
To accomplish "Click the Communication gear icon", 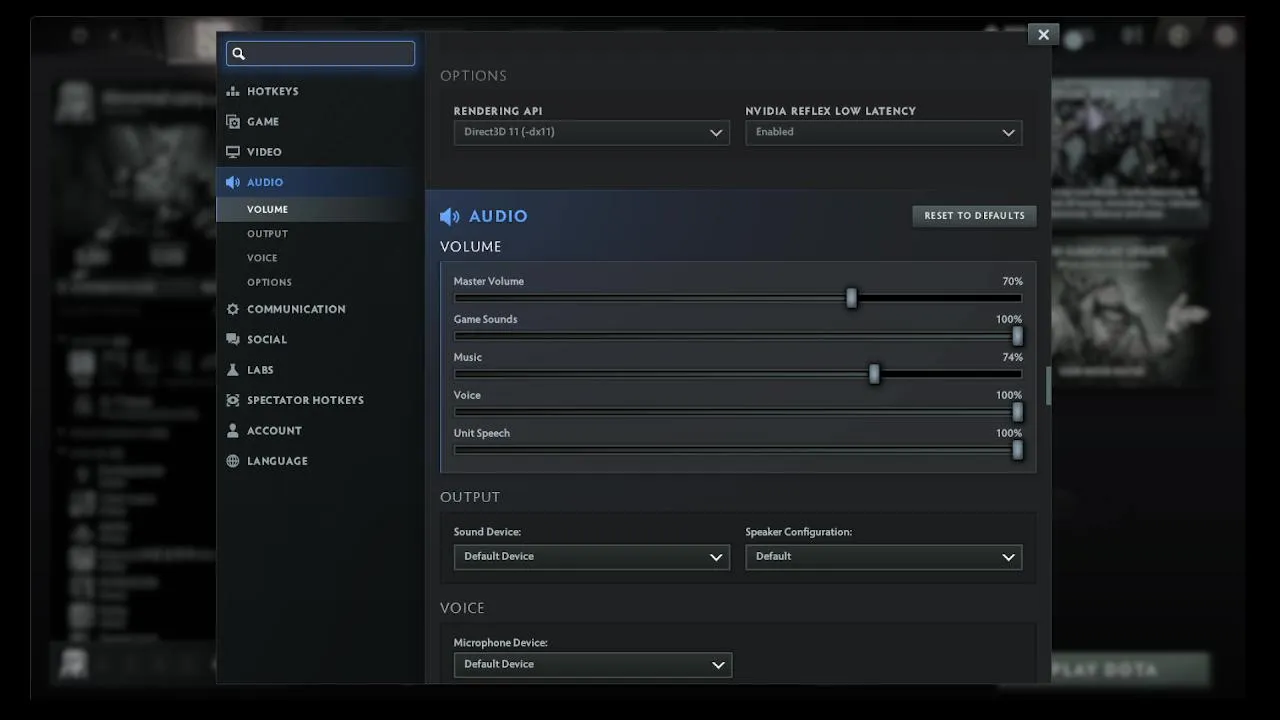I will [x=233, y=309].
